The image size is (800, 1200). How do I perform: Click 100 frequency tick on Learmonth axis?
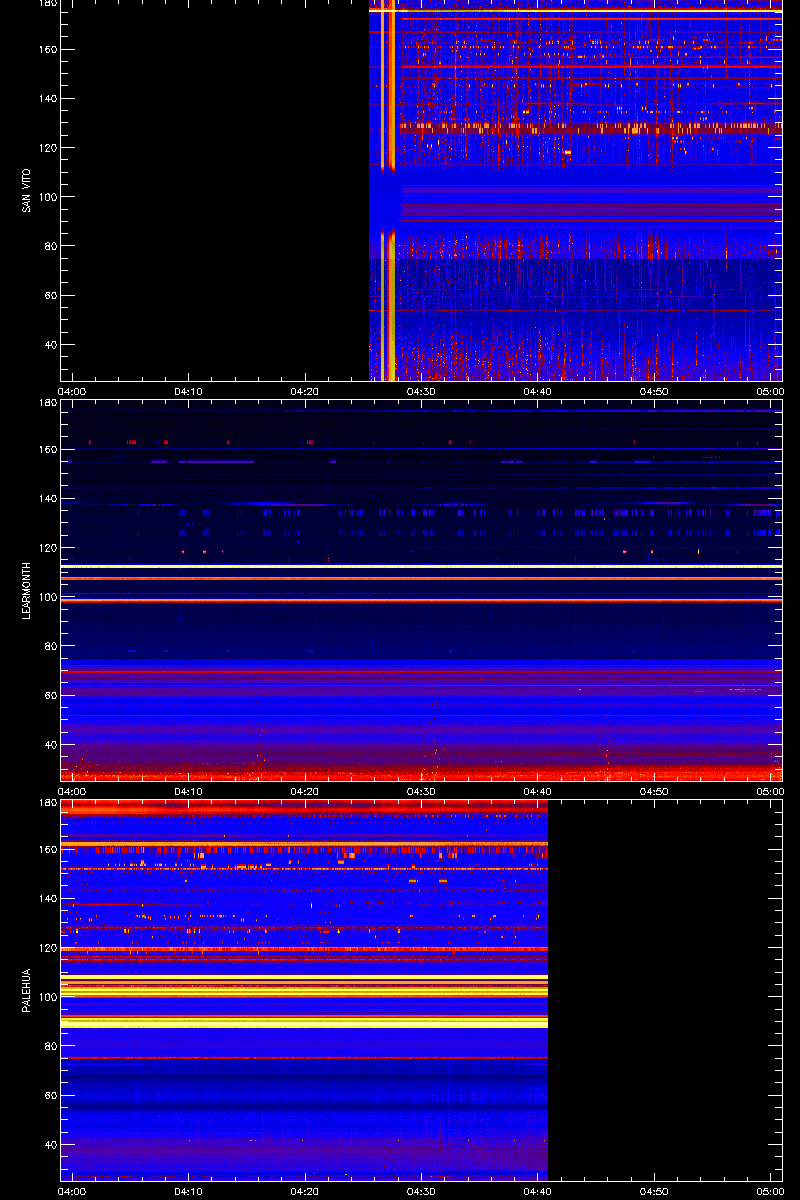point(46,597)
